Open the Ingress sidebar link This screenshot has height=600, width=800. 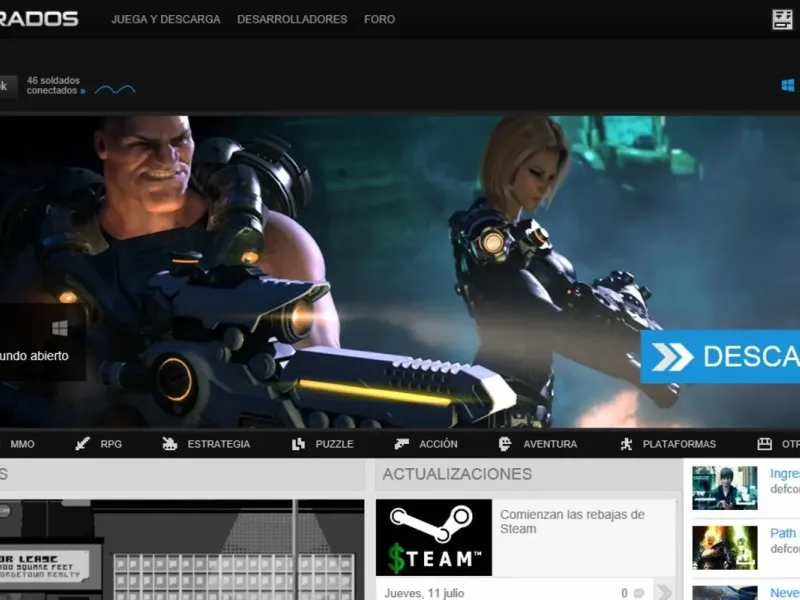tap(785, 473)
